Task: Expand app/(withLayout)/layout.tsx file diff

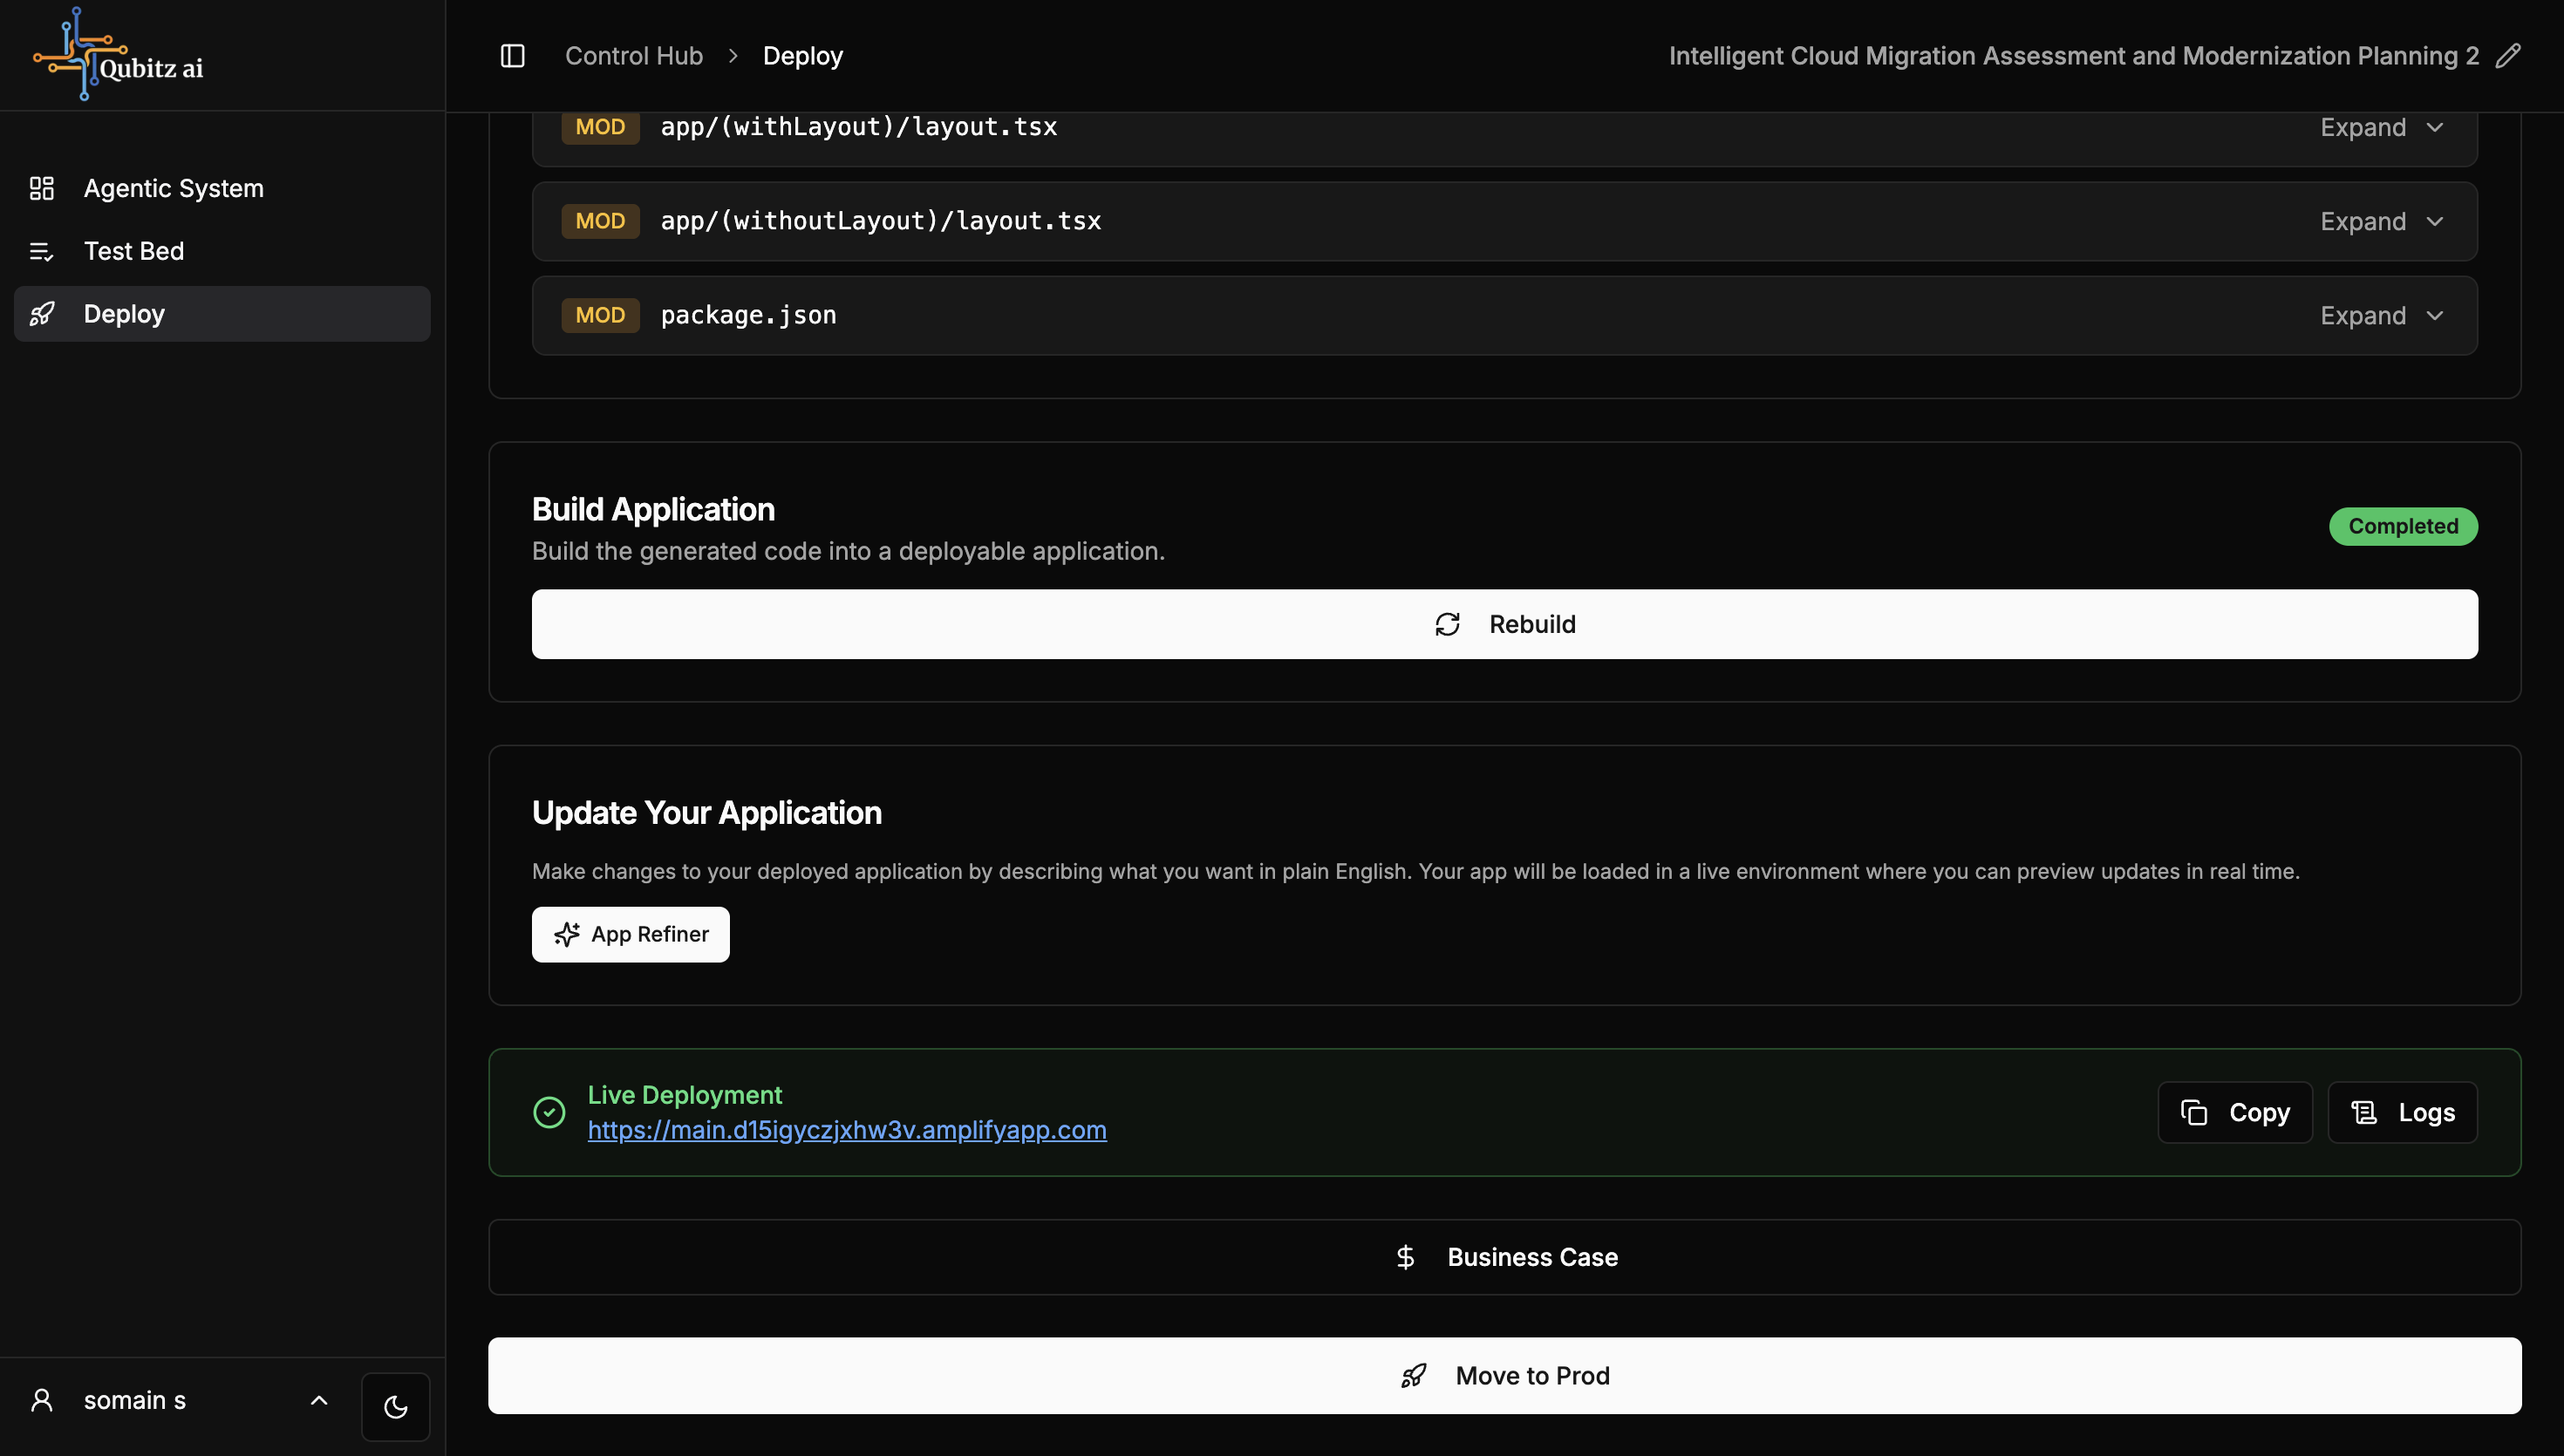Action: pos(2382,127)
